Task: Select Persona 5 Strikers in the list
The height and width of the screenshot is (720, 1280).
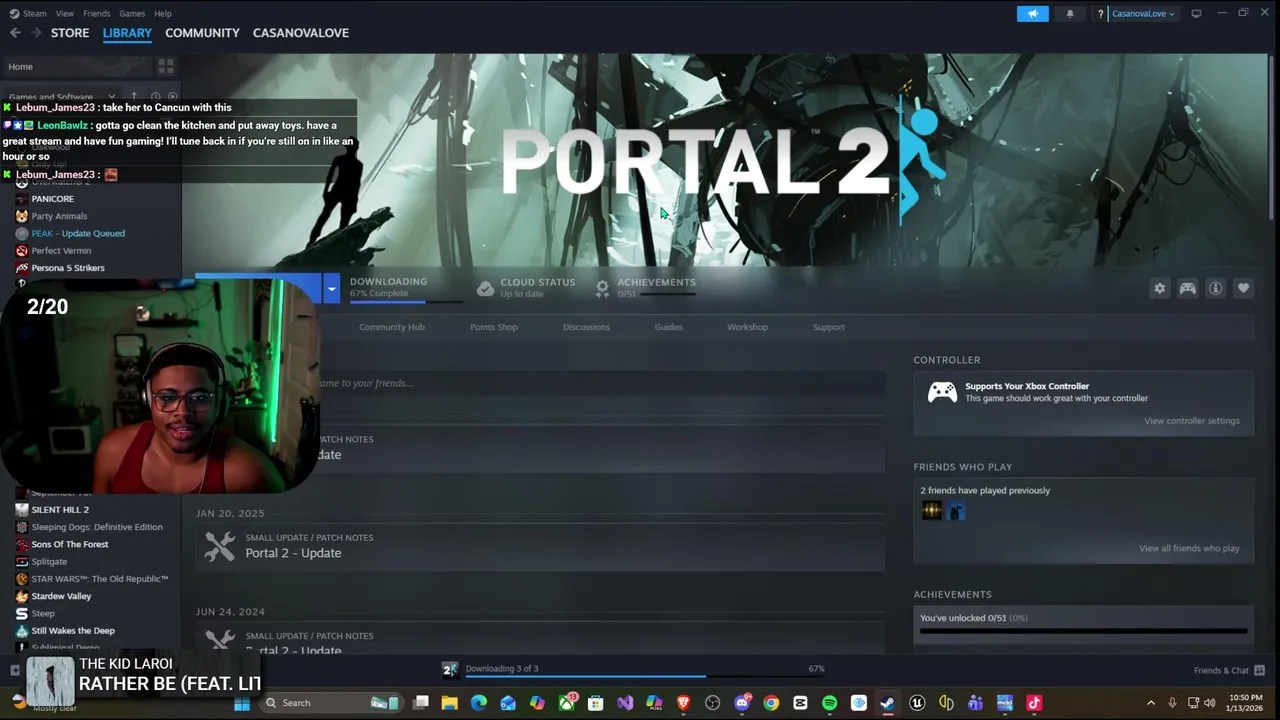Action: pos(68,268)
